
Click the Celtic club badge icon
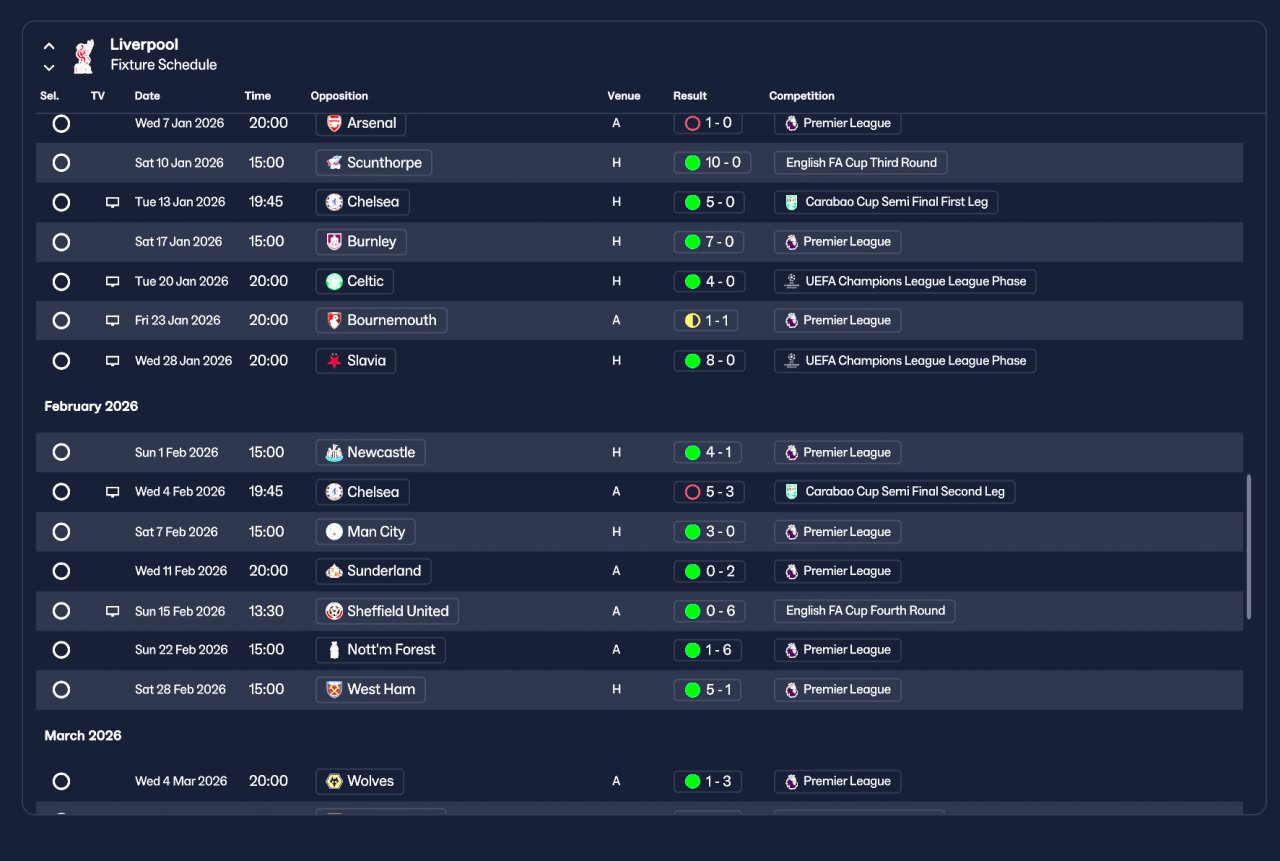[334, 282]
